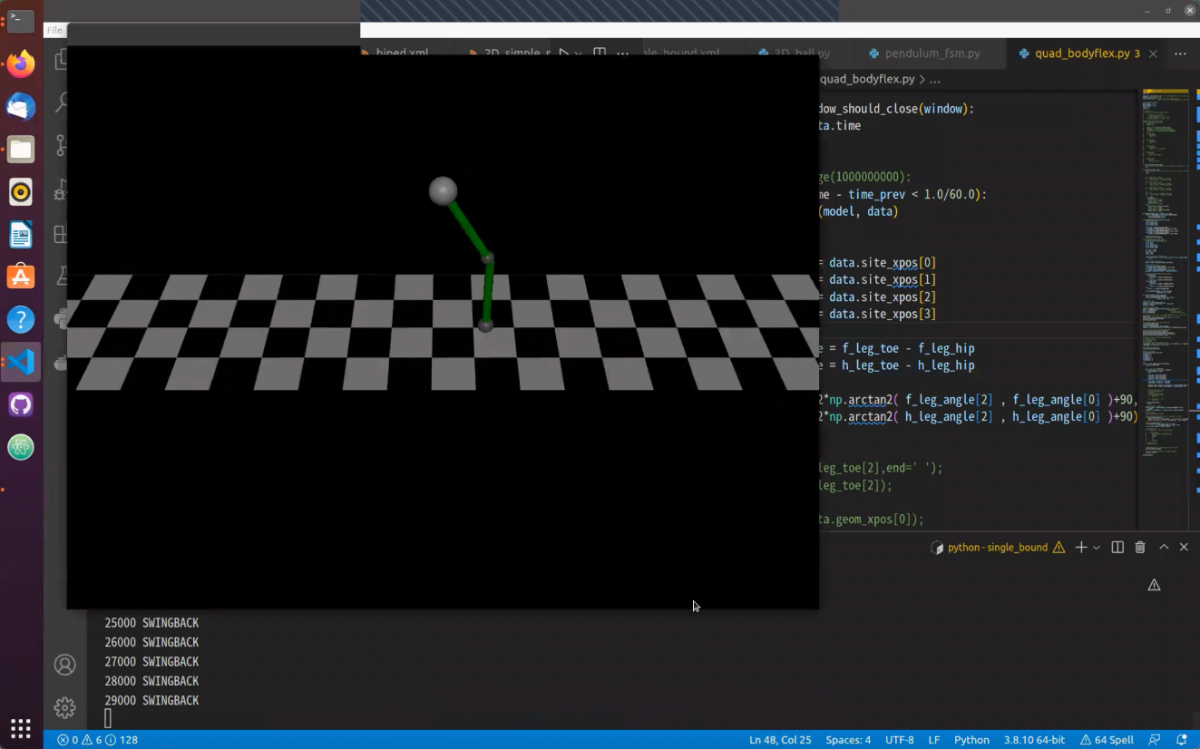Kill the terminal with the trash icon

pyautogui.click(x=1140, y=547)
